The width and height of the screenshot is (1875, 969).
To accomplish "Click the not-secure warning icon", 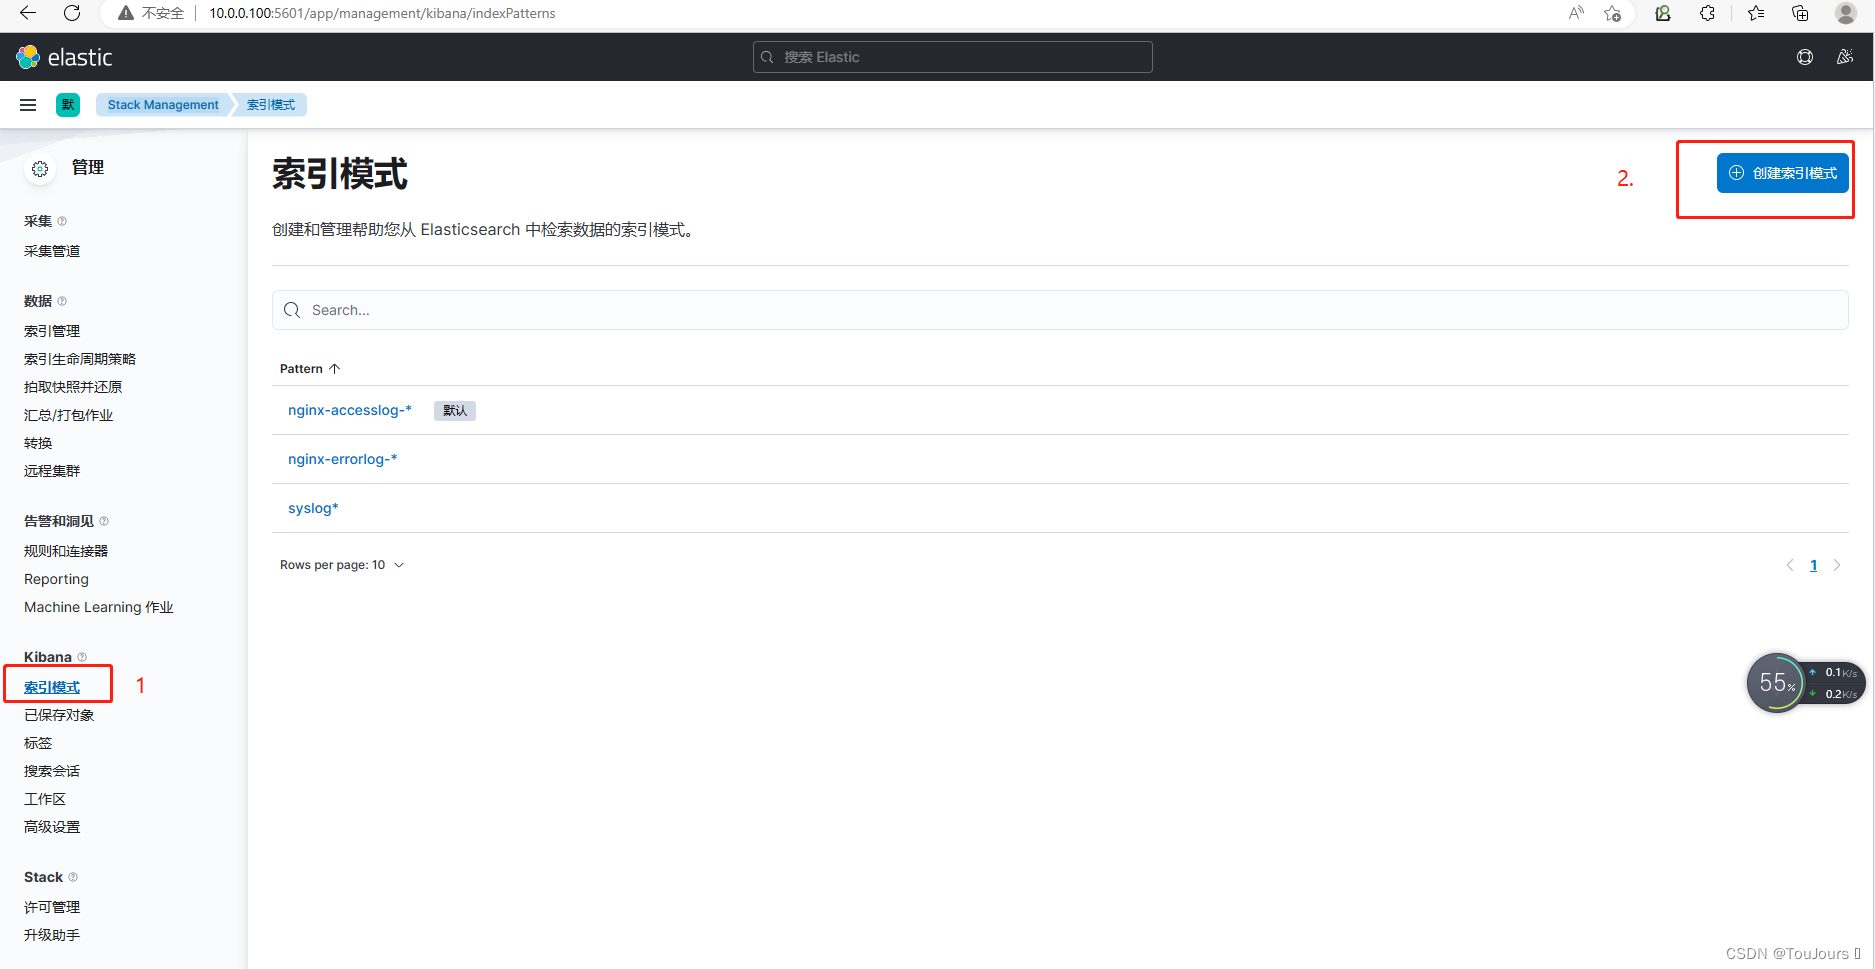I will pyautogui.click(x=126, y=13).
